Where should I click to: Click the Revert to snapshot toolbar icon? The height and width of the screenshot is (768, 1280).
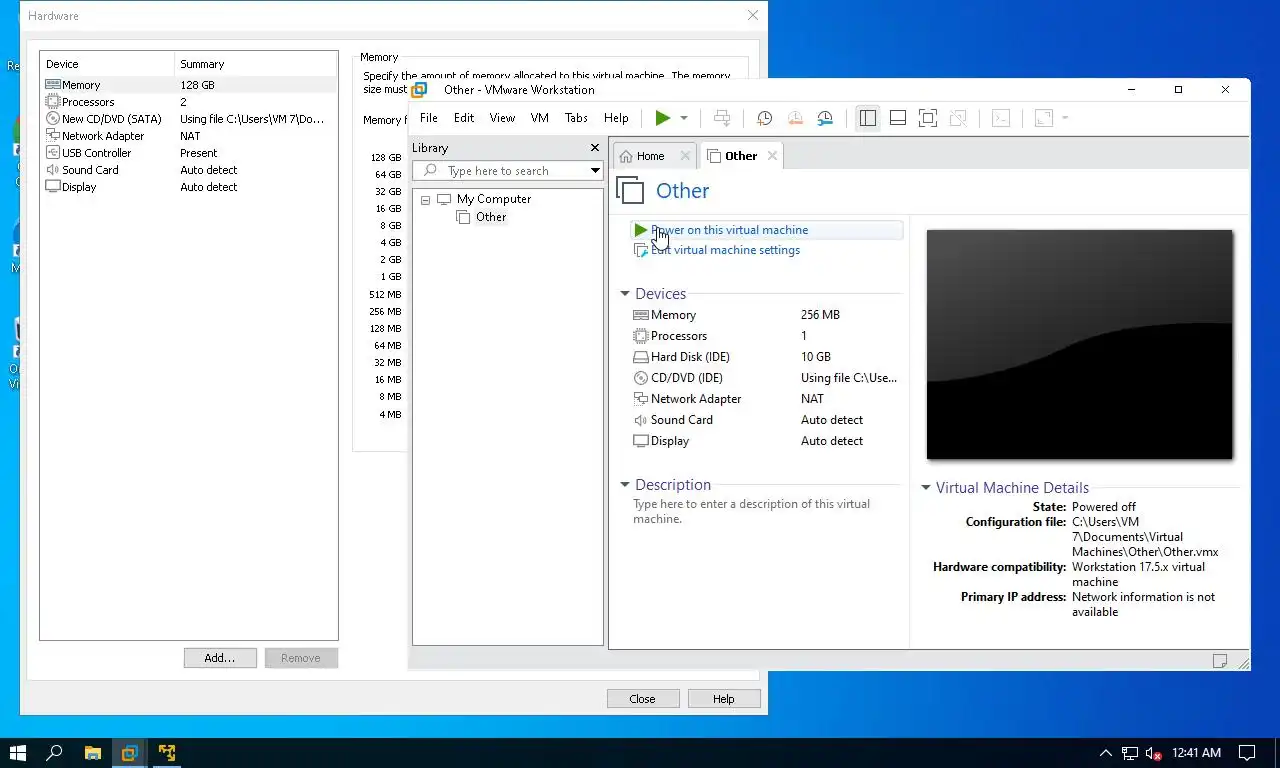[795, 118]
